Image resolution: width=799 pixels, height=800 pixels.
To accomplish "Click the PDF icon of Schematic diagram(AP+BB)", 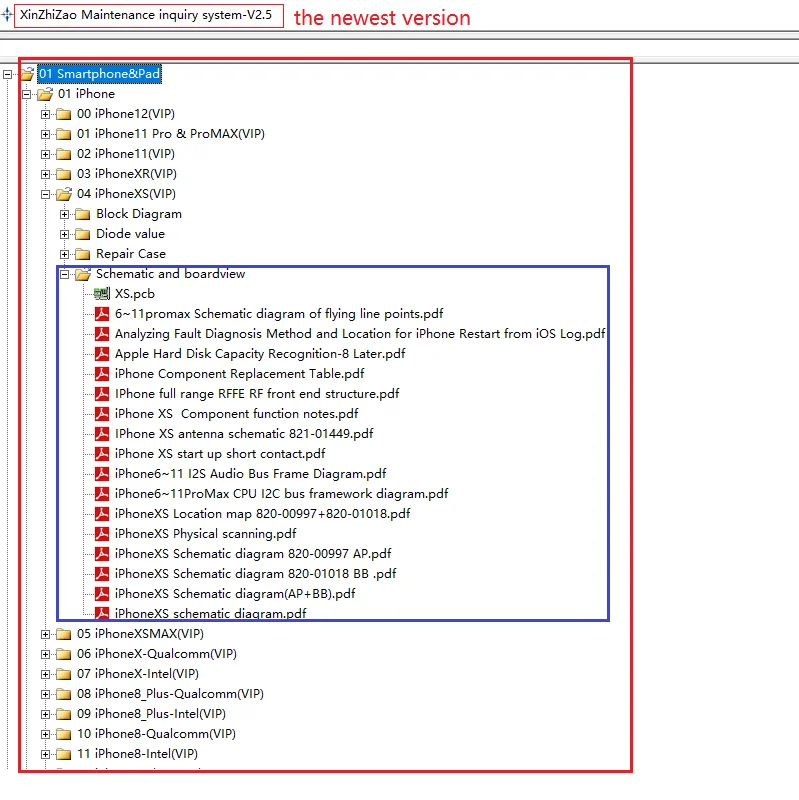I will (102, 593).
